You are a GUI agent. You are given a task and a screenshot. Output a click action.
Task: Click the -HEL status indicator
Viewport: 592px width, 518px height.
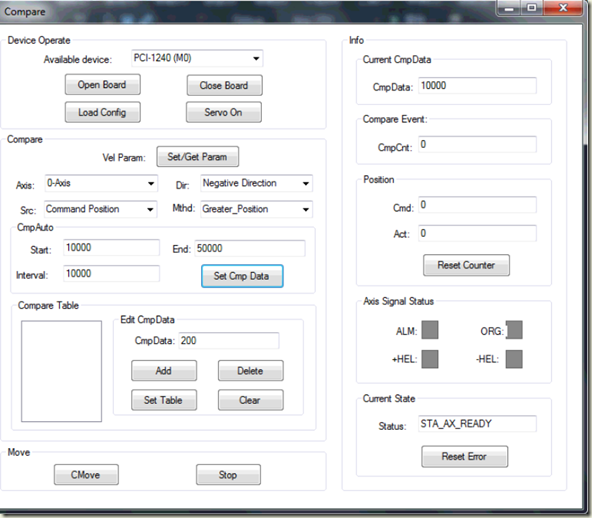(514, 359)
